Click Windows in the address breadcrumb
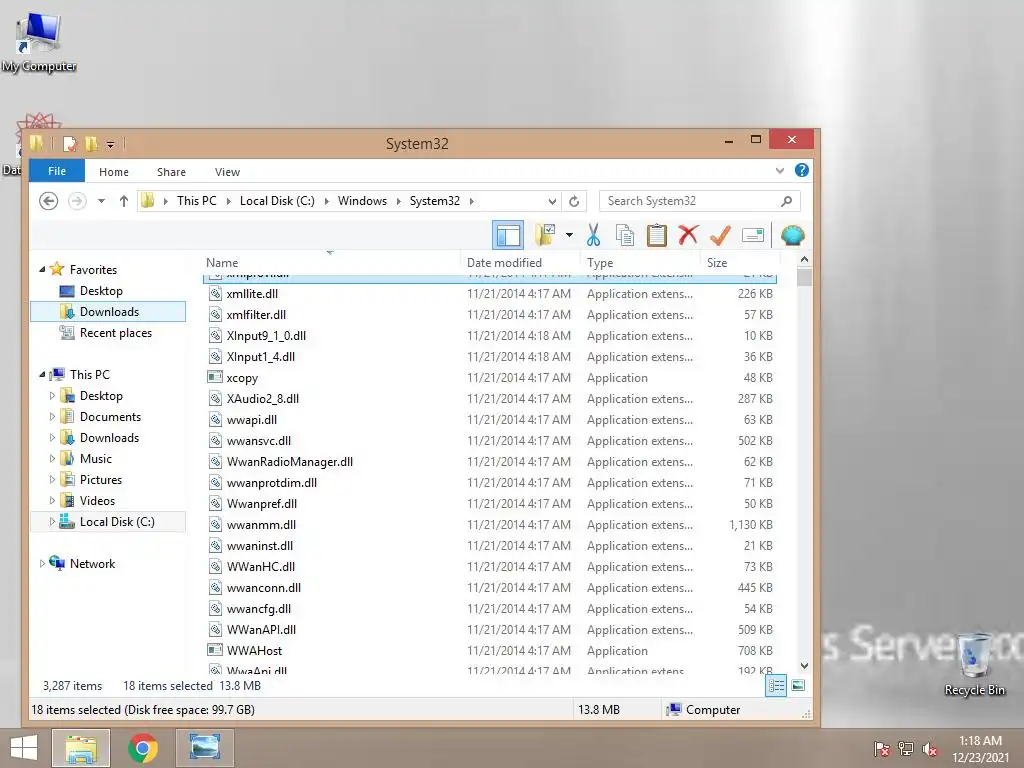Image resolution: width=1024 pixels, height=768 pixels. 362,201
